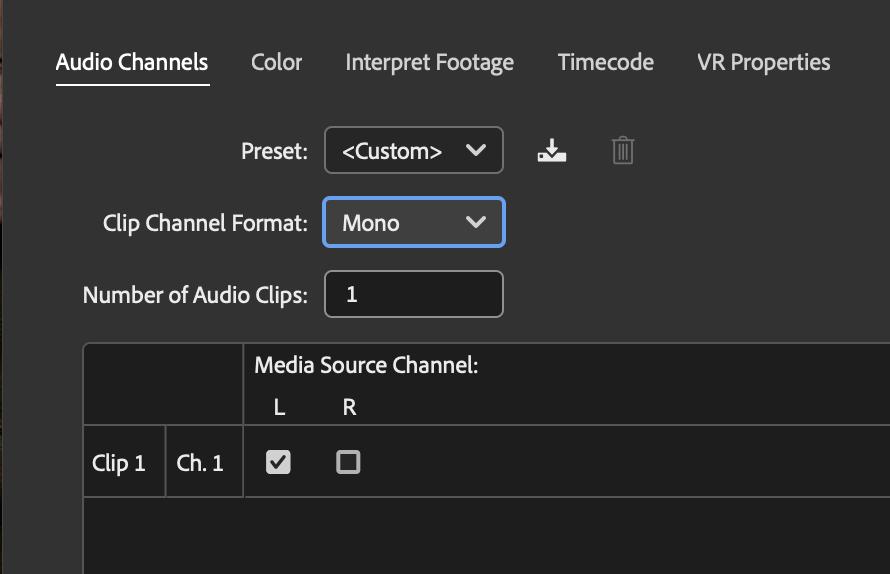Click the R column header
Image resolution: width=890 pixels, height=574 pixels.
click(x=349, y=407)
